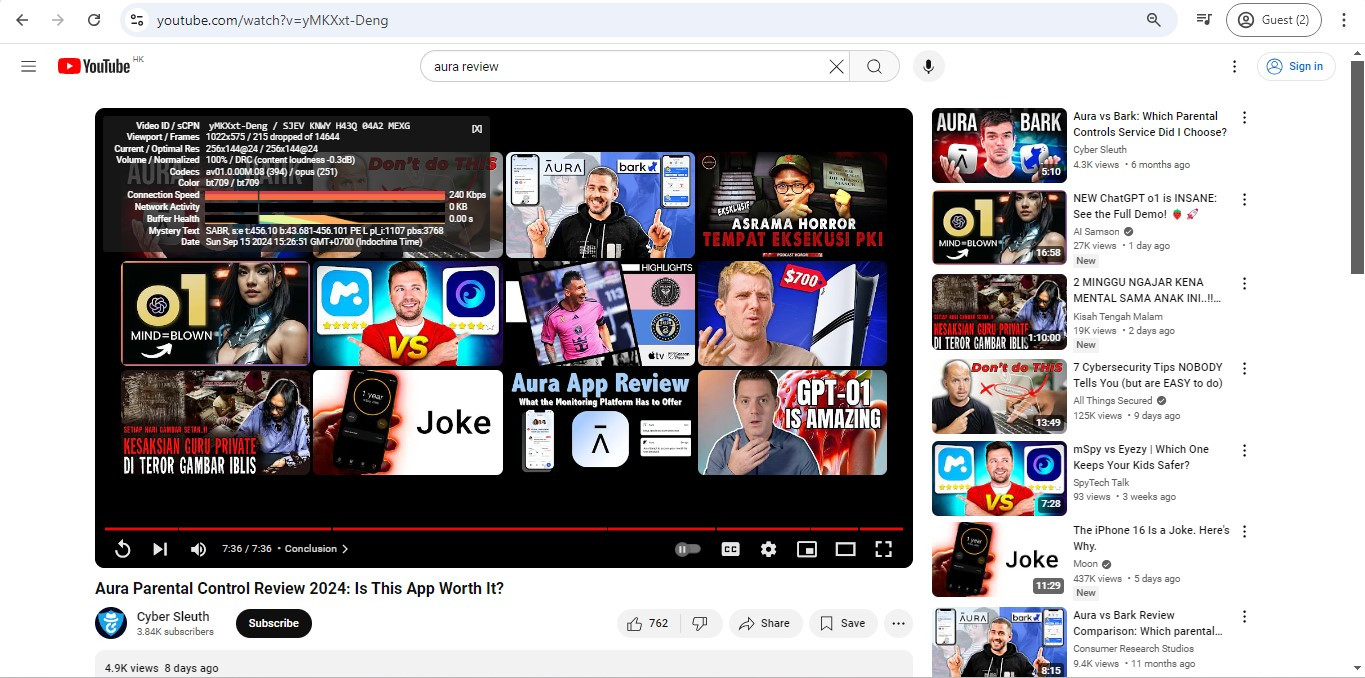Seek on the red video progress bar
The image size is (1365, 678).
coord(504,528)
